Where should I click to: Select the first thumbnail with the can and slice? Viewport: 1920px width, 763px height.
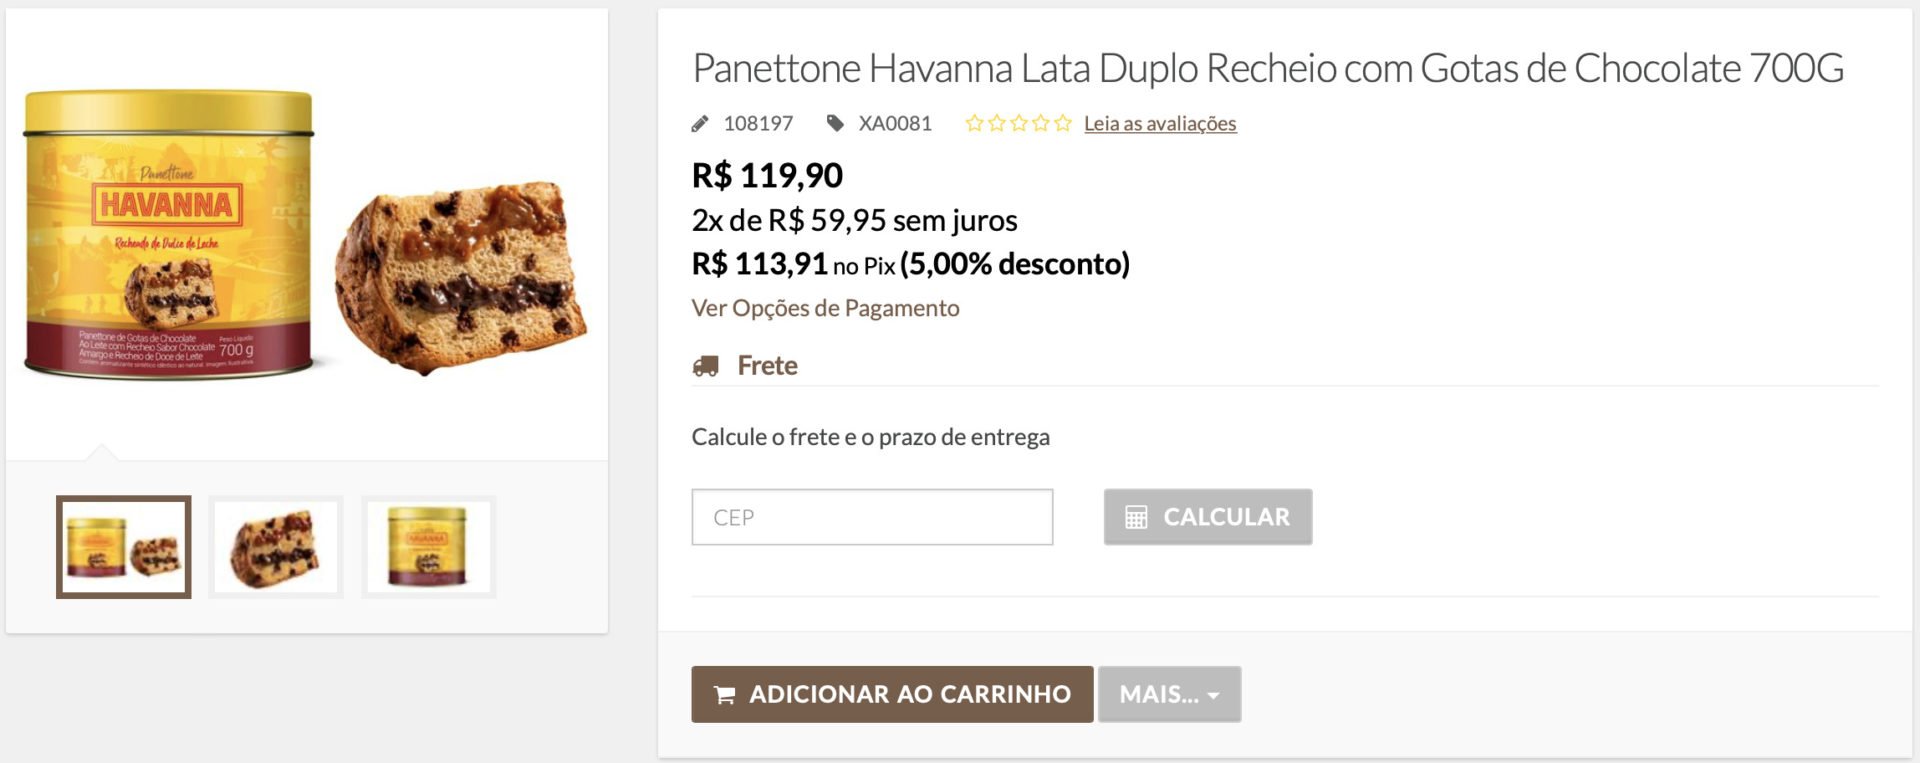(124, 547)
